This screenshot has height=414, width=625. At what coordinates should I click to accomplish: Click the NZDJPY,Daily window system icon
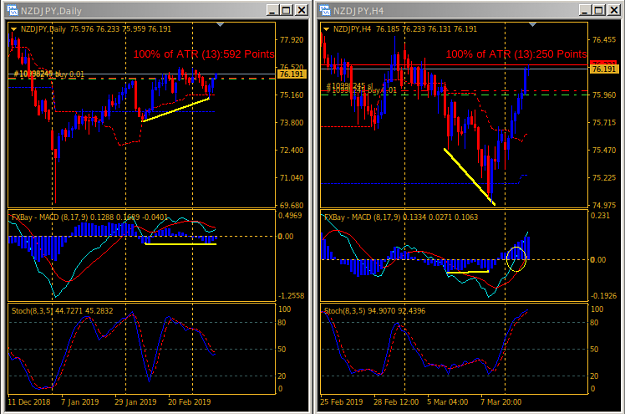coord(13,10)
